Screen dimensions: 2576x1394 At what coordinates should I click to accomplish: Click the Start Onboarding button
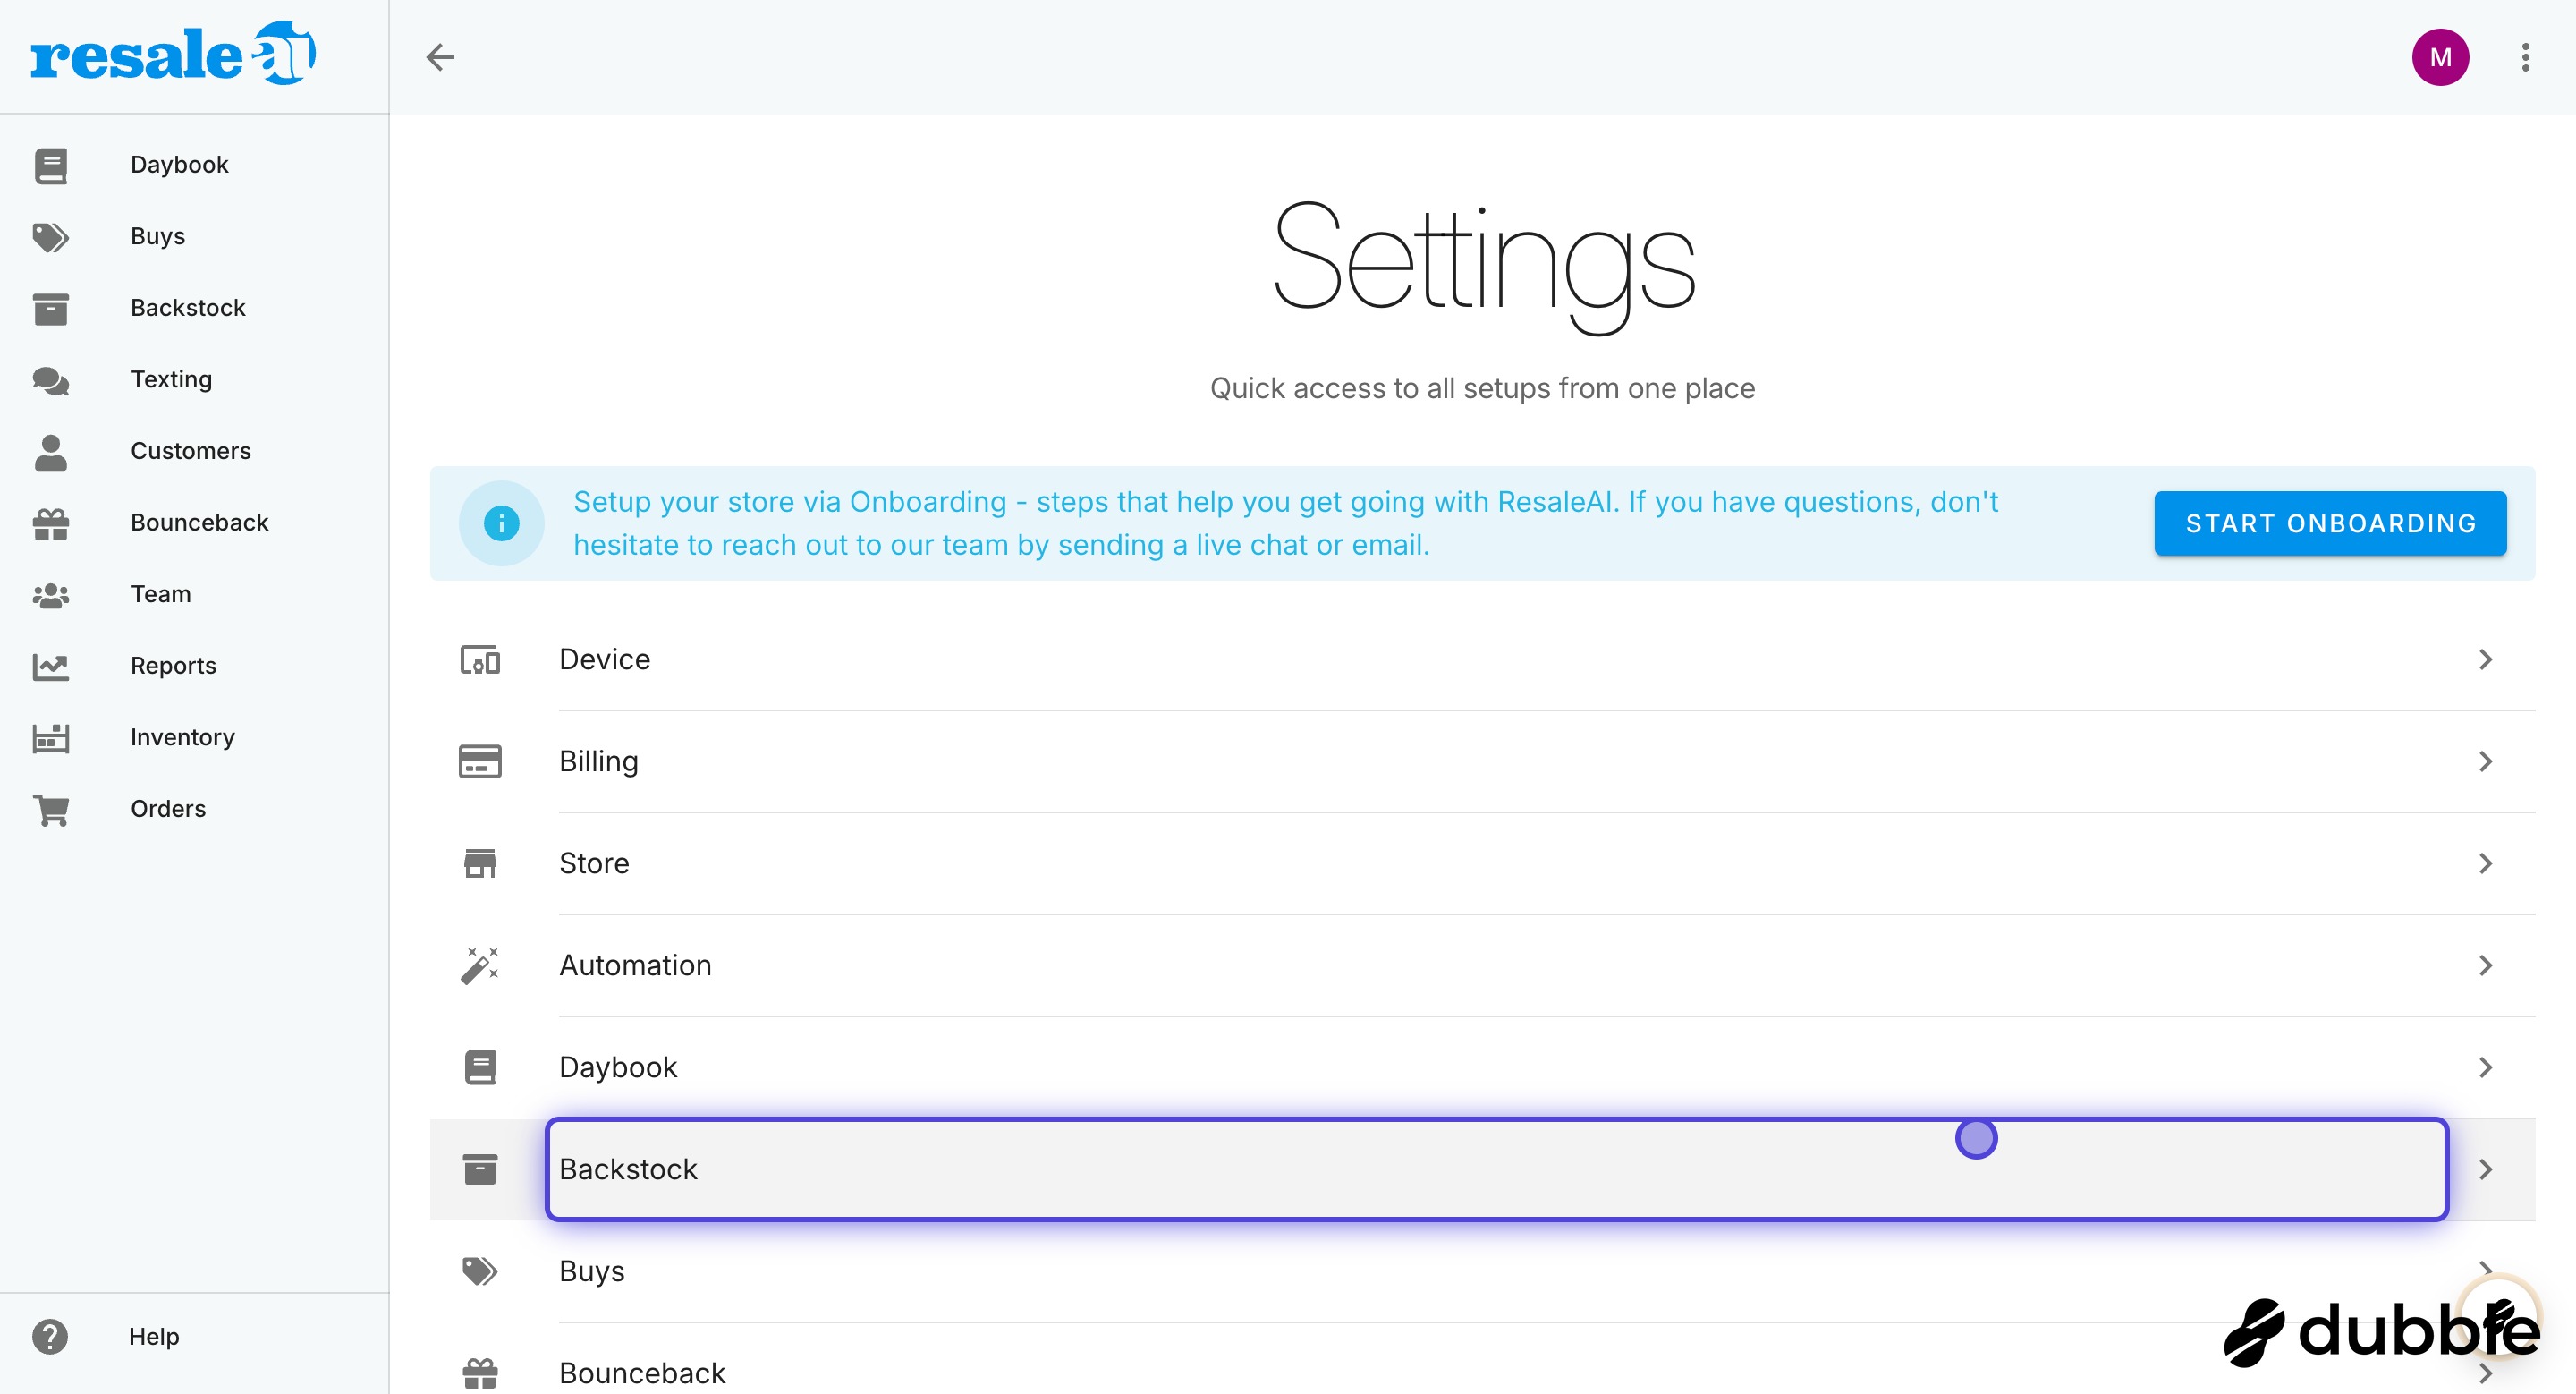click(2329, 523)
